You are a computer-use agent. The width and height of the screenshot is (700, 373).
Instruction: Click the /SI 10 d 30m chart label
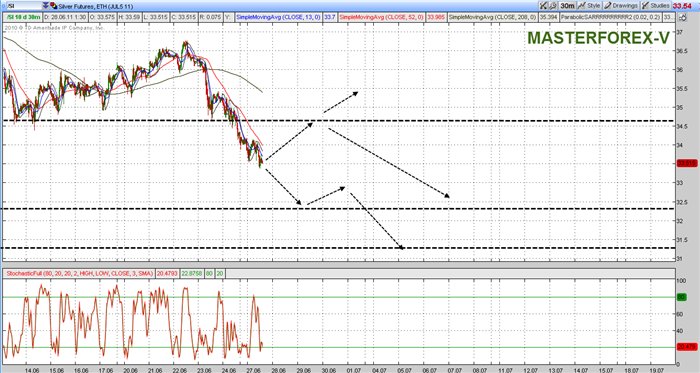[23, 17]
